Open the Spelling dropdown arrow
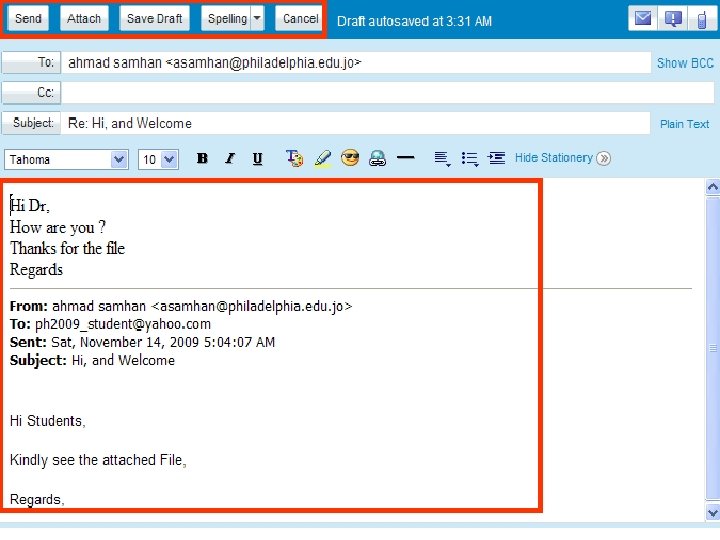Viewport: 720px width, 540px height. [258, 19]
